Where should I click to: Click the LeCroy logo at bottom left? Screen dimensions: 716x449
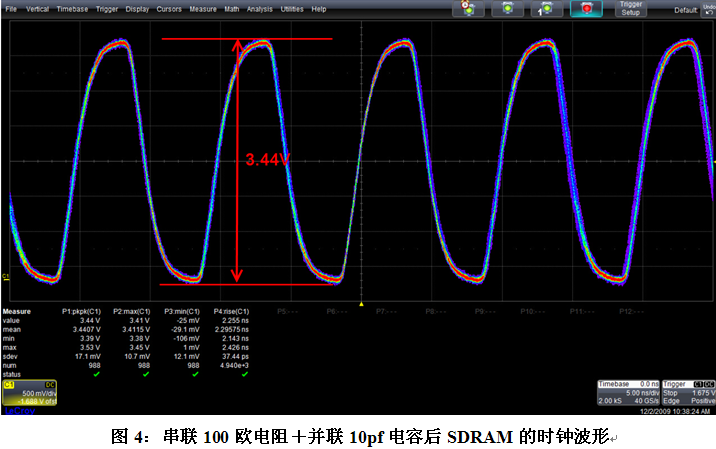(x=17, y=410)
